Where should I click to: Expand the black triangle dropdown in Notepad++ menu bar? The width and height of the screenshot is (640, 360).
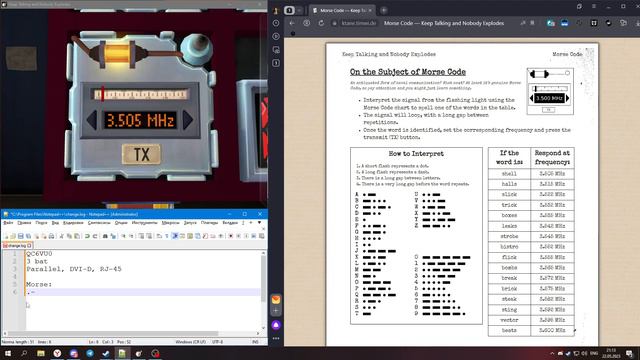tap(259, 222)
